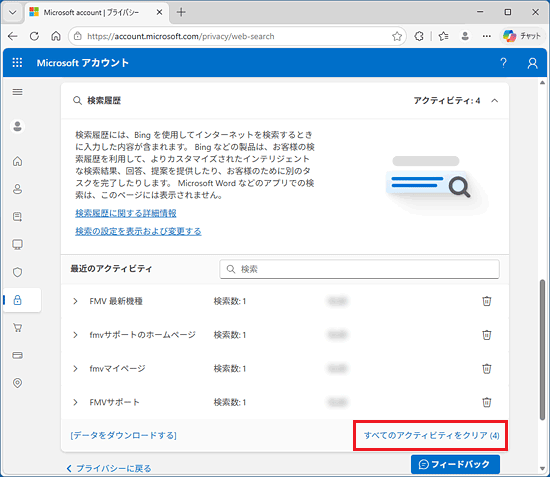Open Security shield sidebar icon
Image resolution: width=550 pixels, height=477 pixels.
(17, 272)
